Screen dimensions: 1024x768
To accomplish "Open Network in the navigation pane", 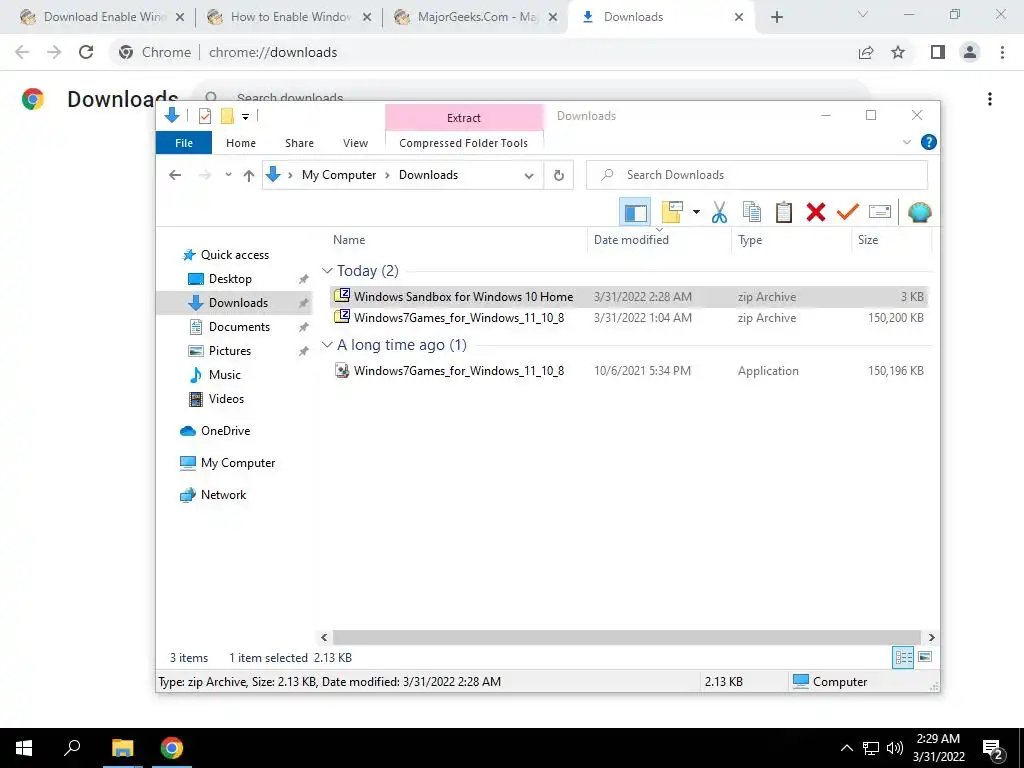I will coord(223,494).
